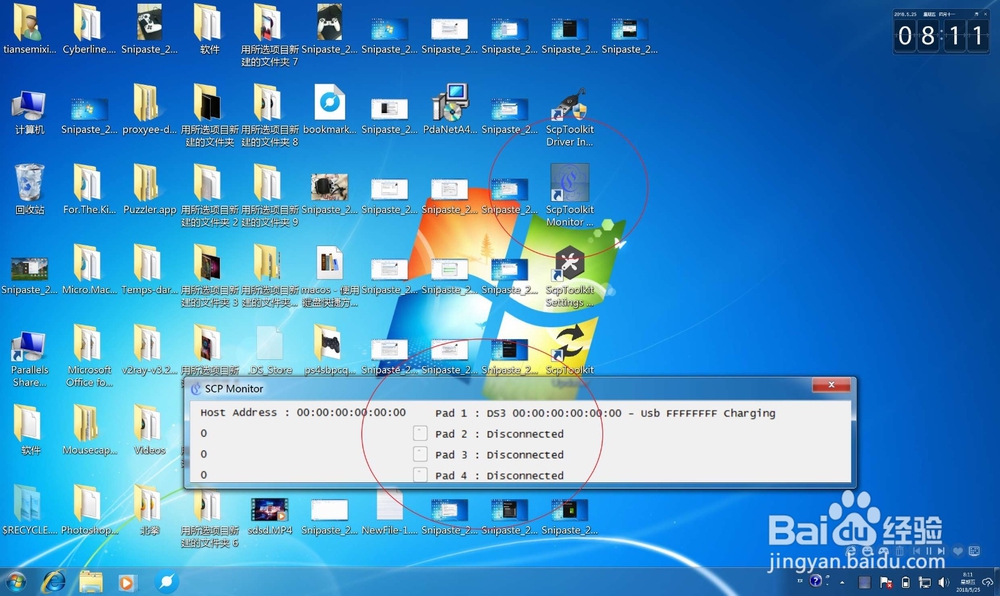Viewport: 1000px width, 596px height.
Task: Toggle the Pad 3 checkbox in SCP Monitor
Action: (x=420, y=454)
